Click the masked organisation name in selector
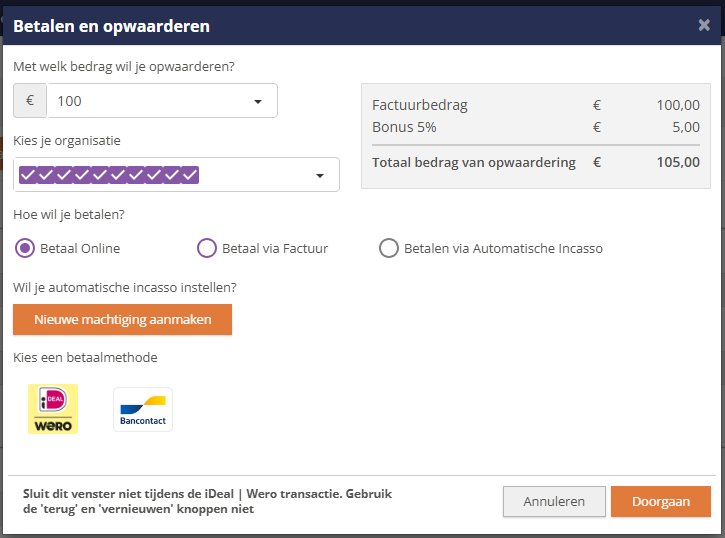725x538 pixels. pos(110,175)
